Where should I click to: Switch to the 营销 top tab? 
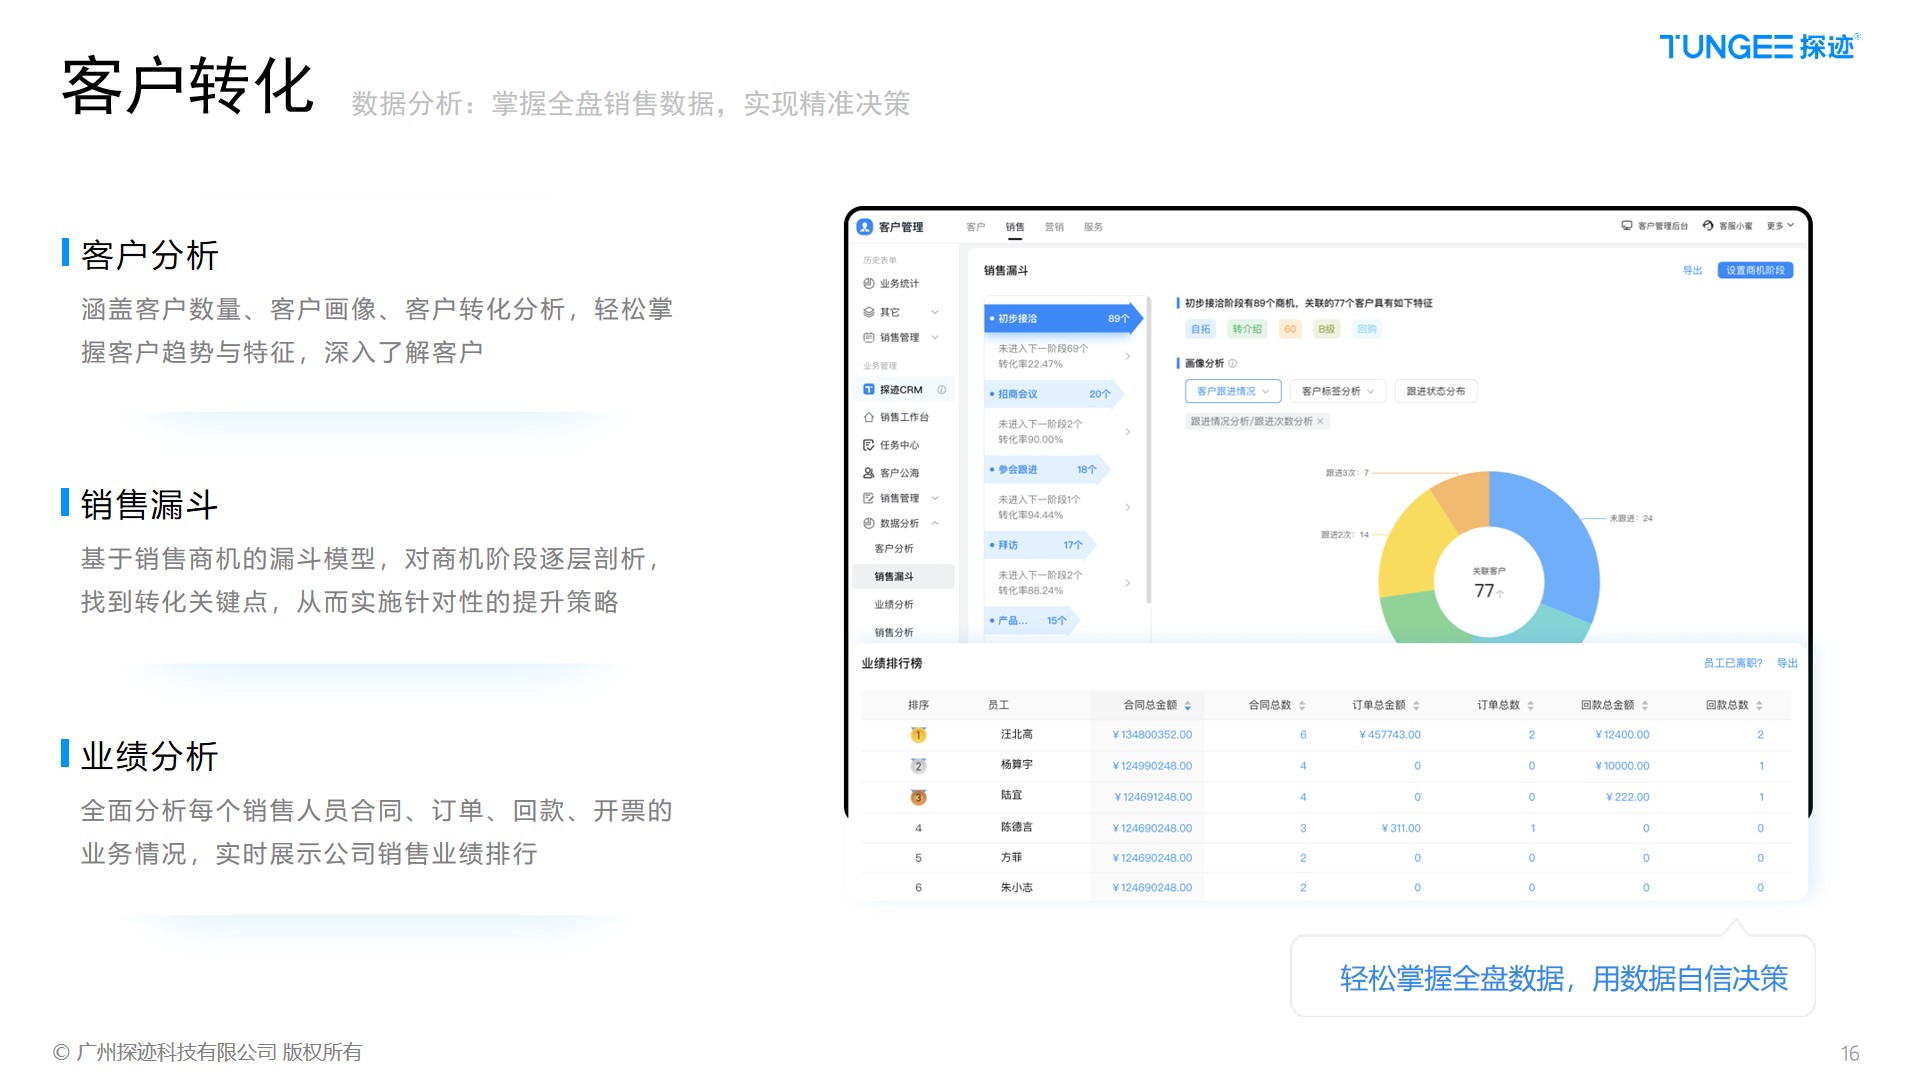pyautogui.click(x=1054, y=227)
